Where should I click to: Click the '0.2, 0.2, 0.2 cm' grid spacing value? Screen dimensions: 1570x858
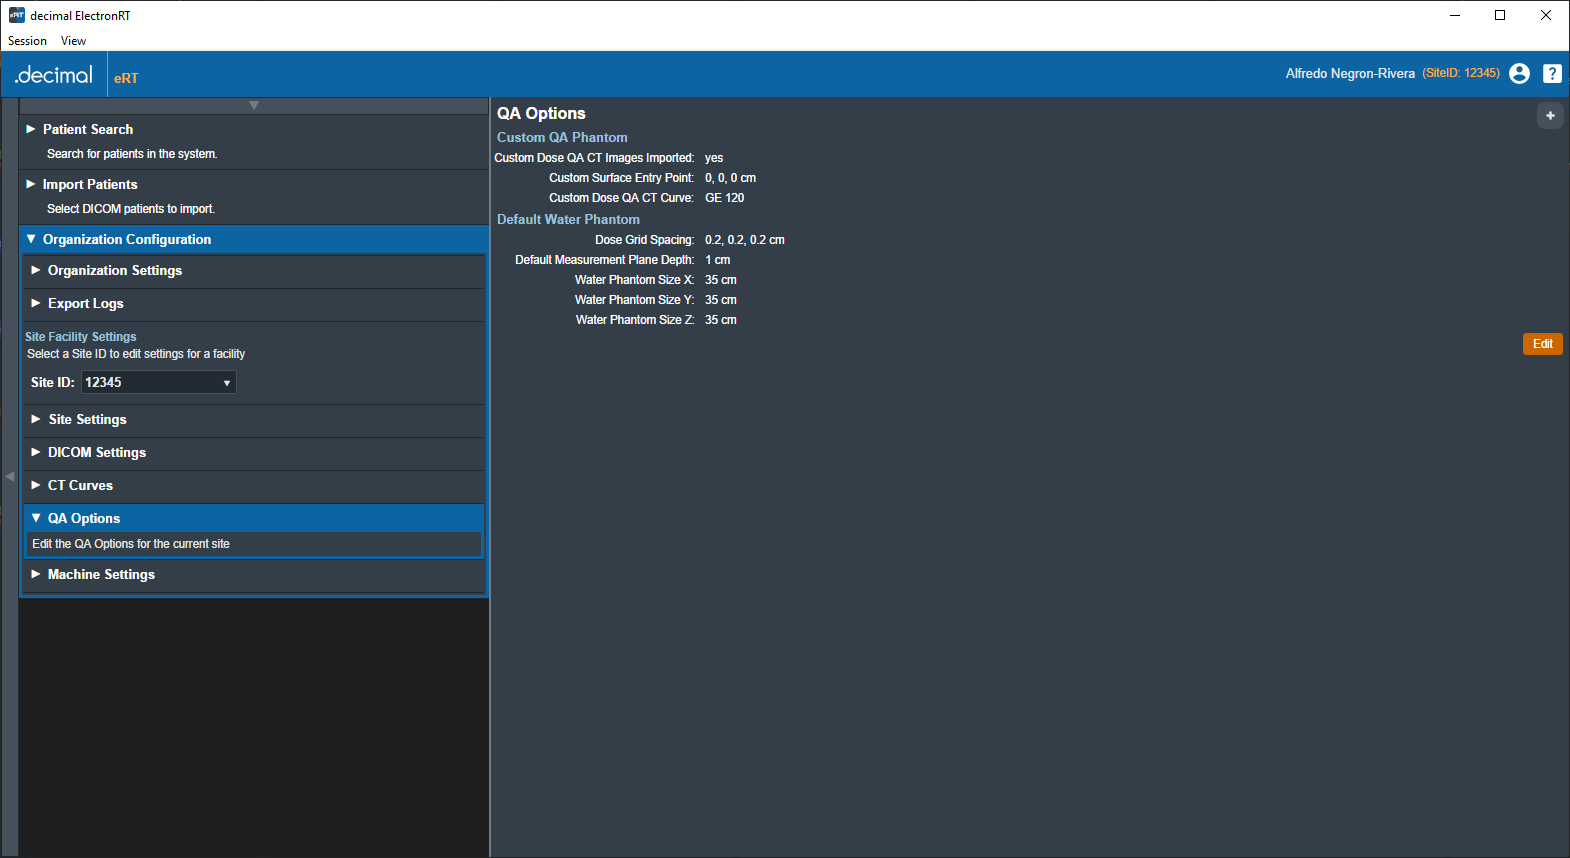click(x=745, y=240)
